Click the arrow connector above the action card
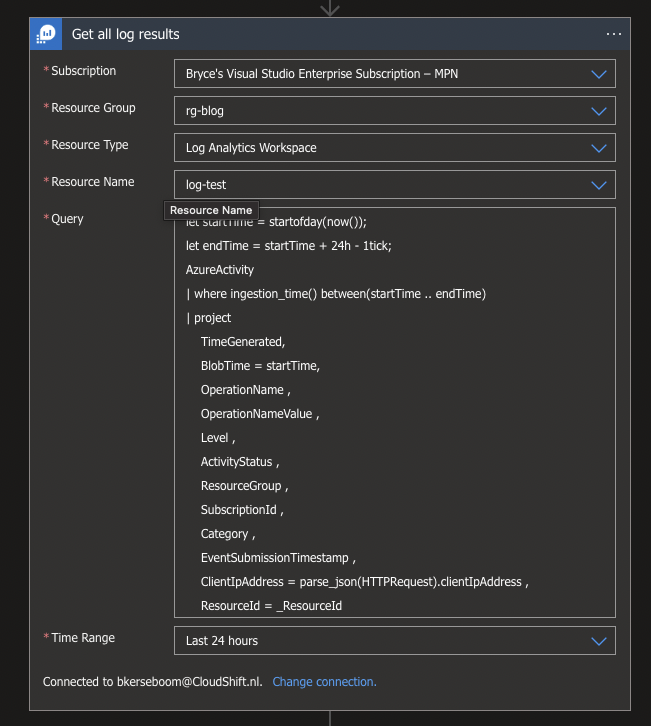 click(330, 8)
